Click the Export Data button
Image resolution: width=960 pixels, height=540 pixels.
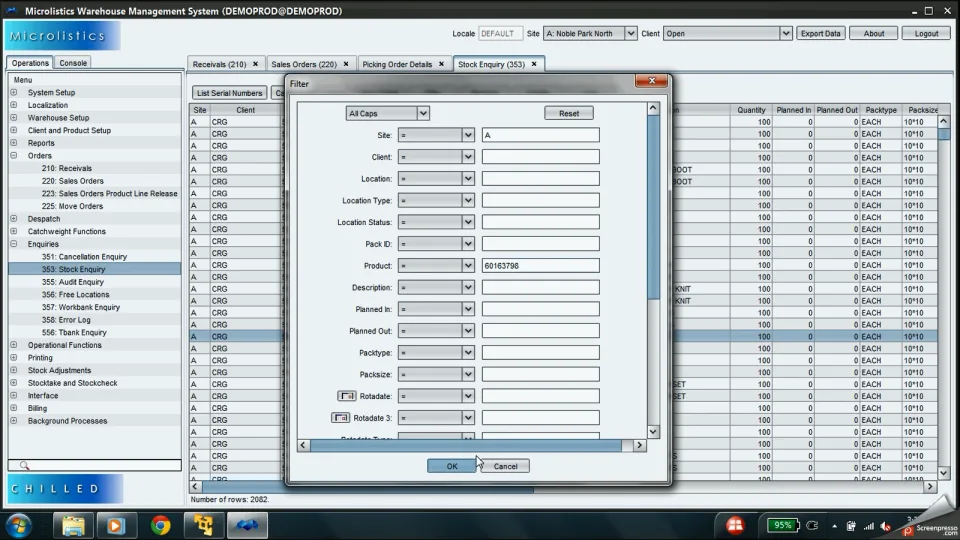820,33
